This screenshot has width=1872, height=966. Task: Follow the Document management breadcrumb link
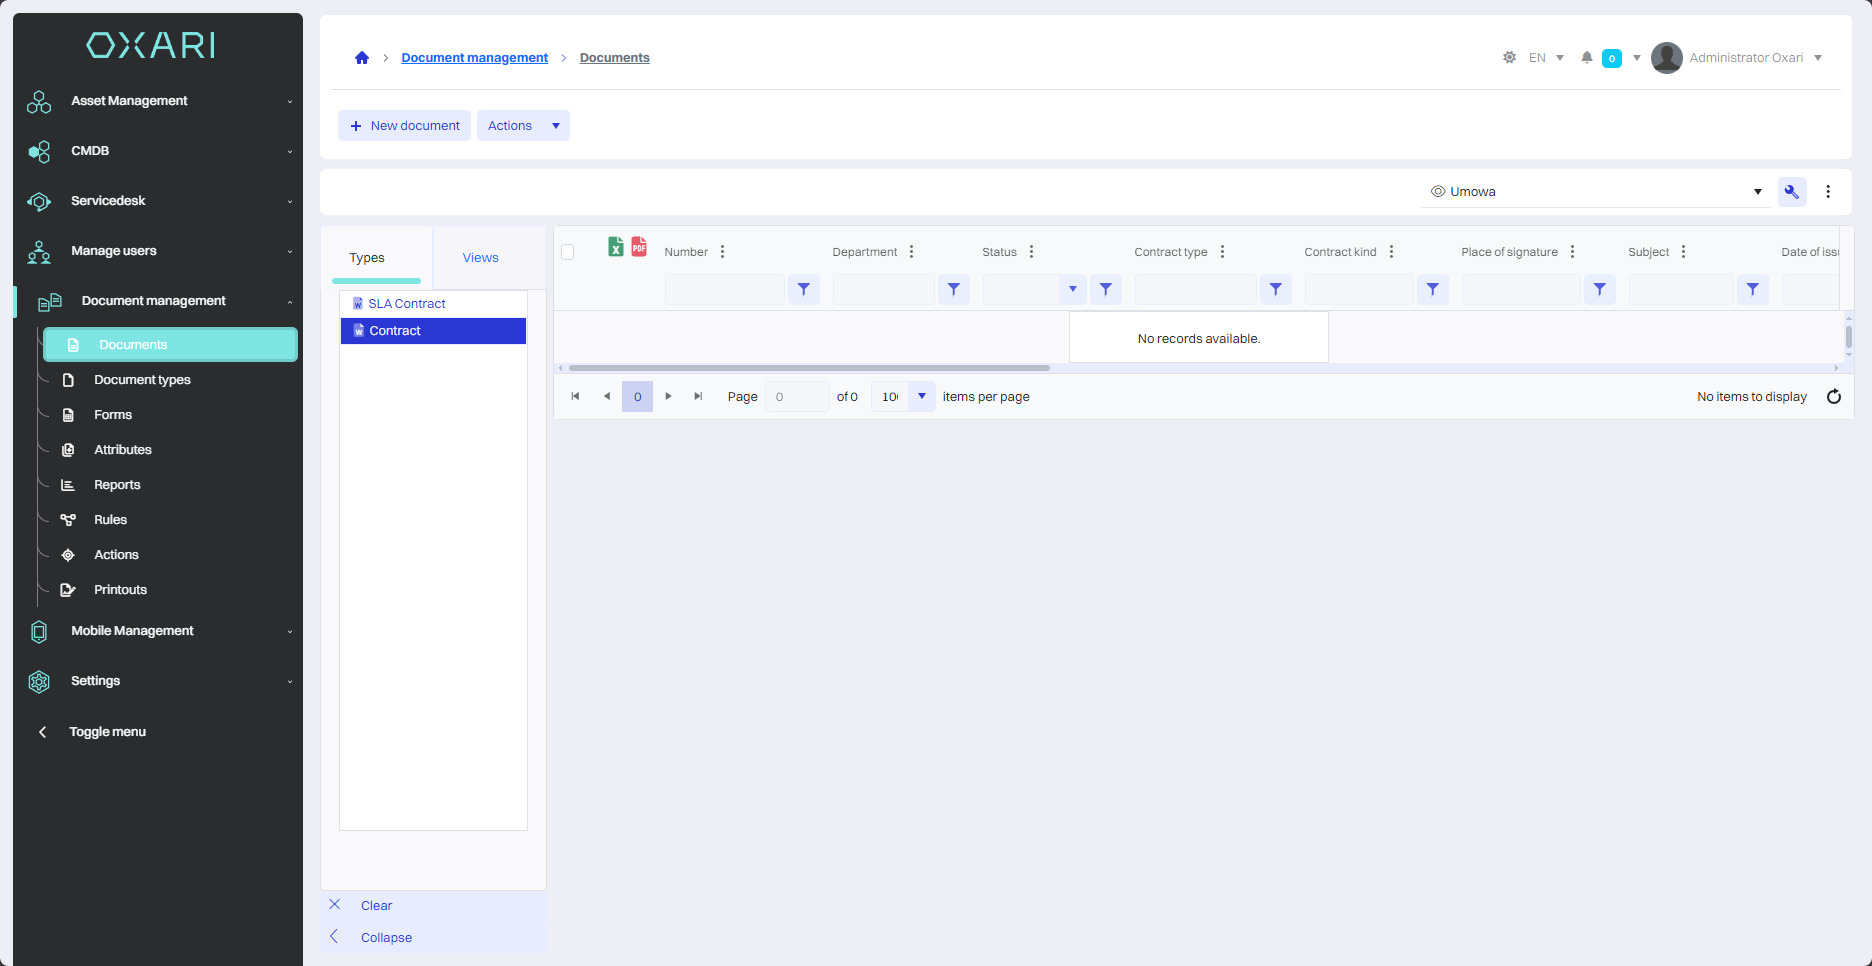click(x=474, y=58)
